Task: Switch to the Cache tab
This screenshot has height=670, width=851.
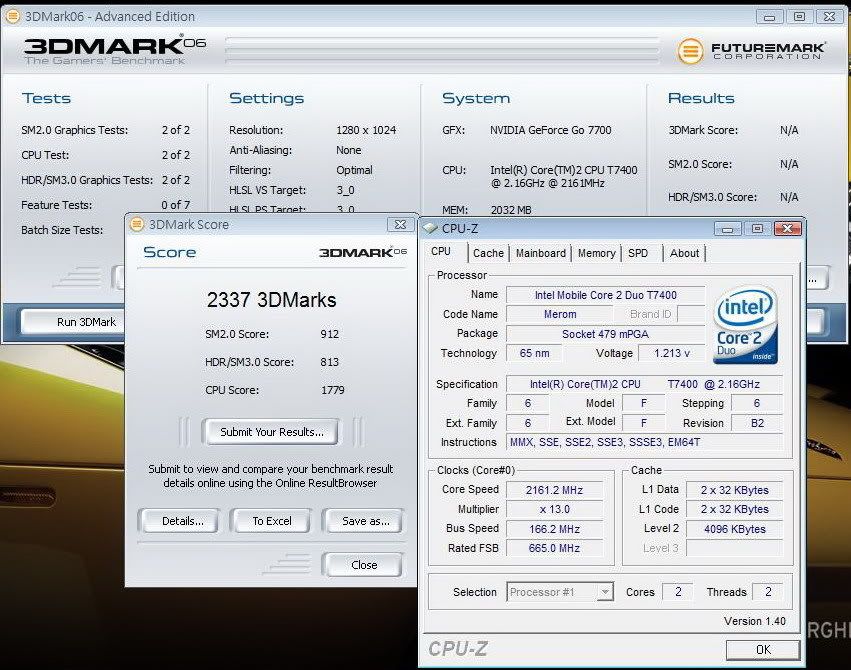Action: [x=488, y=253]
